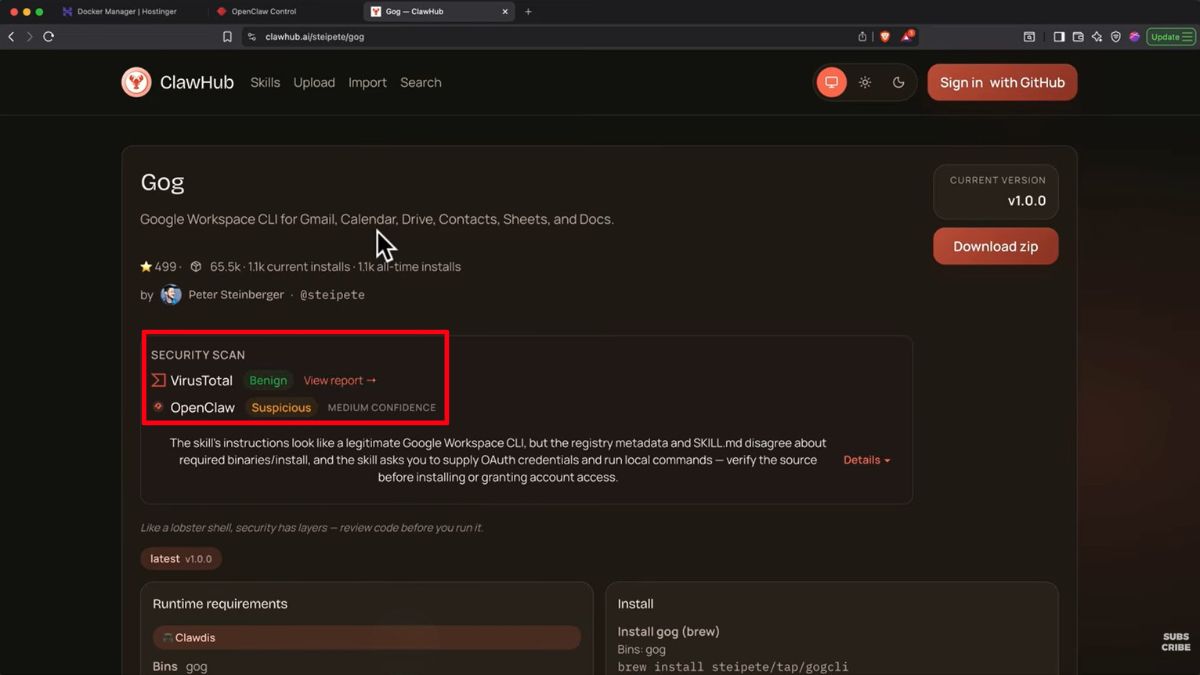1200x675 pixels.
Task: Open the Skills navigation menu item
Action: click(x=265, y=82)
